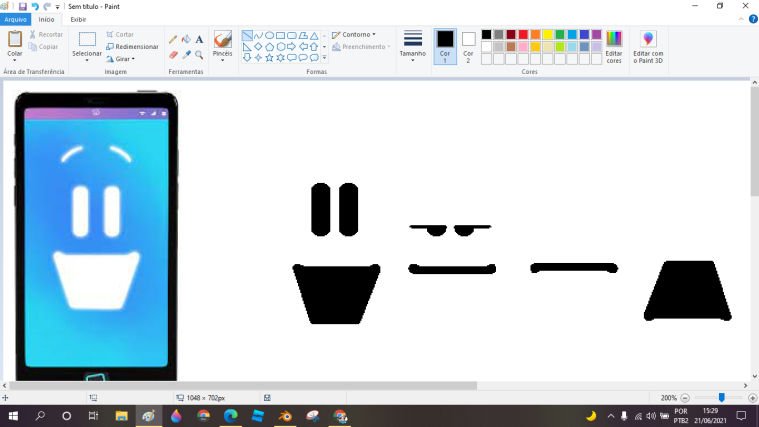Click the Redimensionar button

[x=132, y=46]
